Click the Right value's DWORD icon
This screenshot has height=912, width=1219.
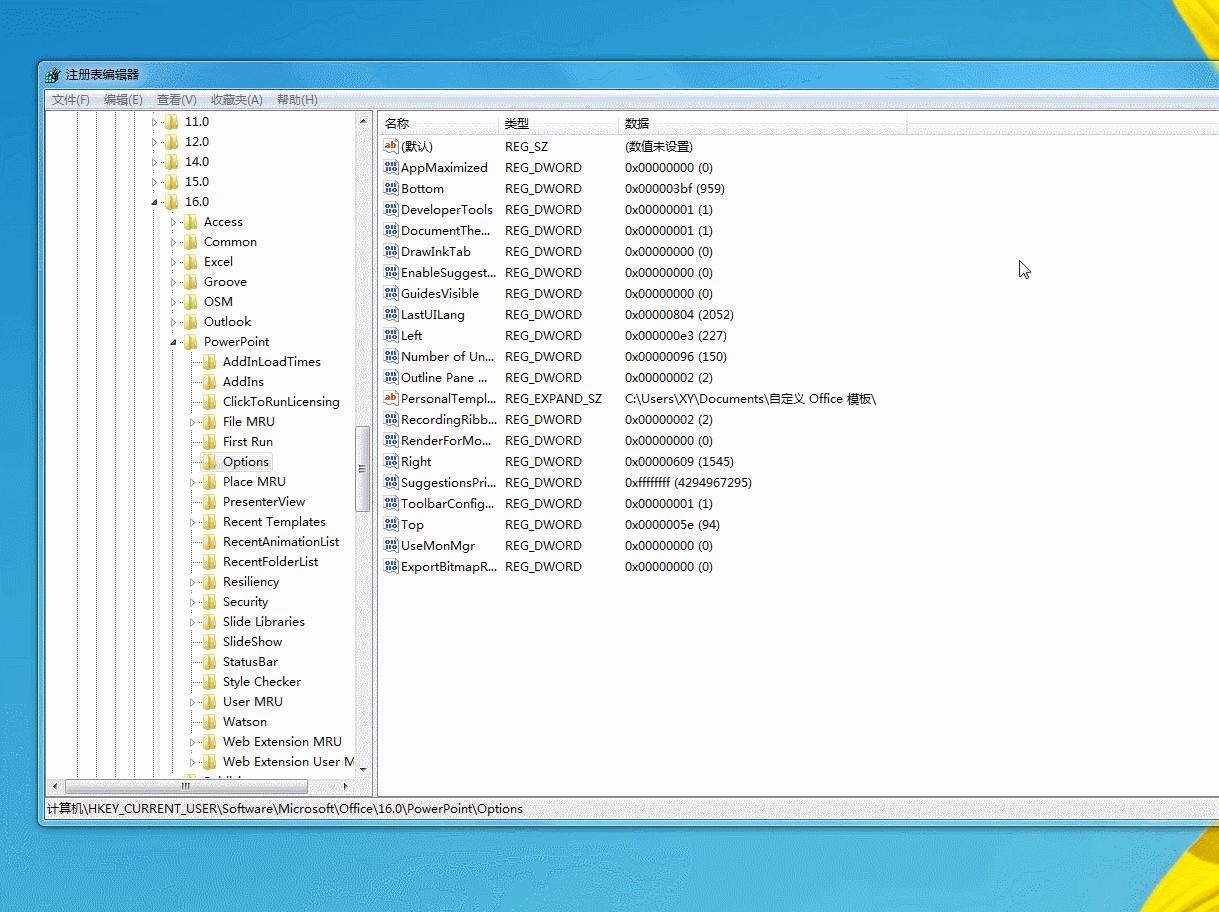click(x=391, y=461)
